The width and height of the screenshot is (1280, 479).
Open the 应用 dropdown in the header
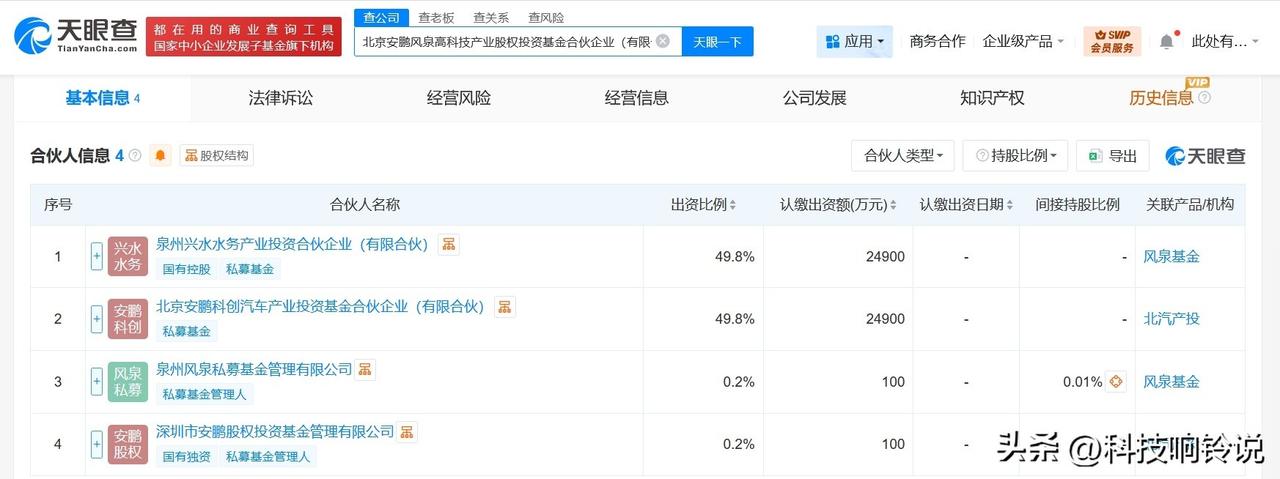[x=855, y=42]
